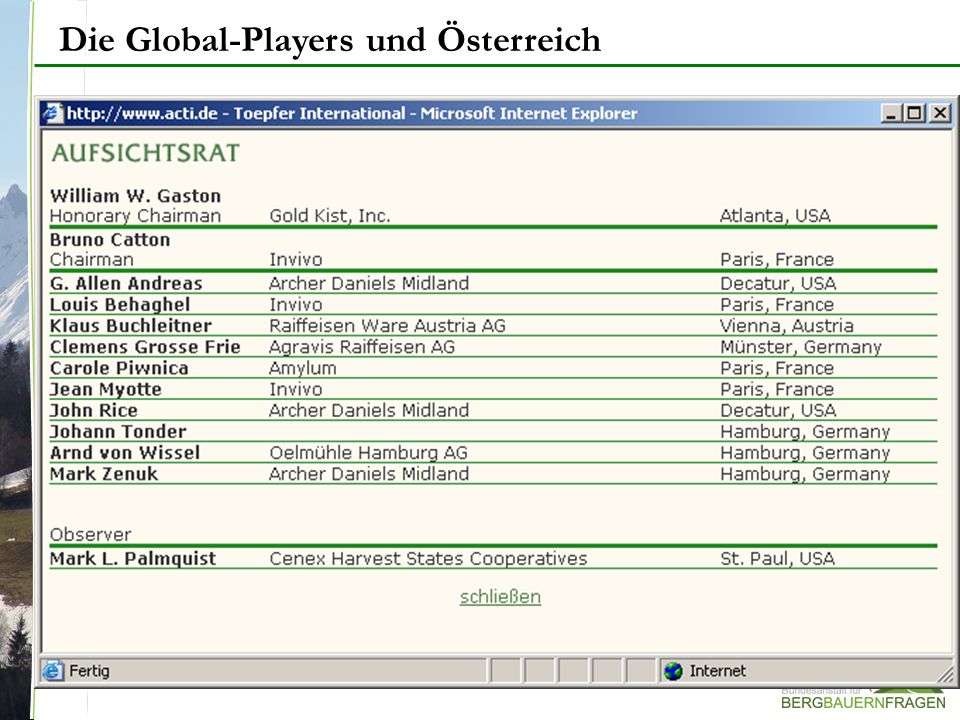Select the name G. Allen Andreas
The image size is (960, 720).
coord(126,283)
